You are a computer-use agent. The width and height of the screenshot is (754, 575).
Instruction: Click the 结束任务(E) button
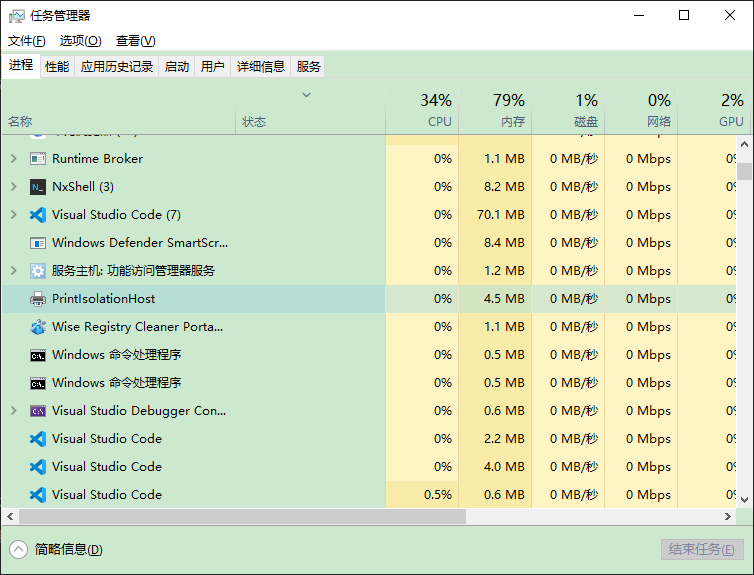(x=702, y=549)
